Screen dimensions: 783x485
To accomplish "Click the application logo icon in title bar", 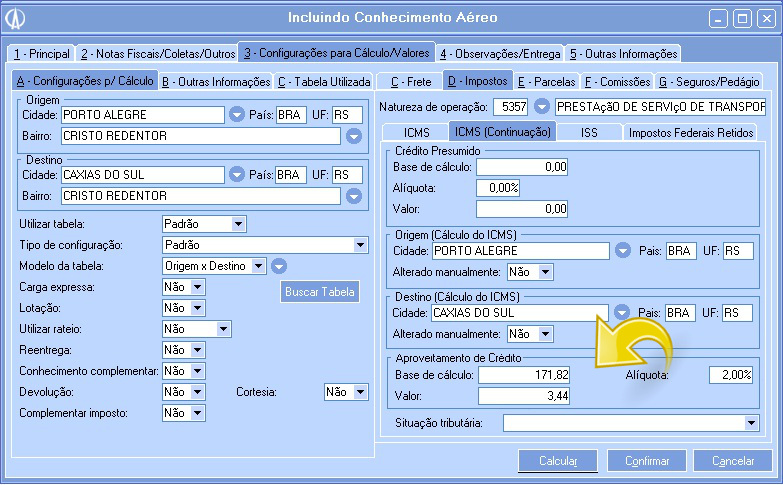I will 16,18.
